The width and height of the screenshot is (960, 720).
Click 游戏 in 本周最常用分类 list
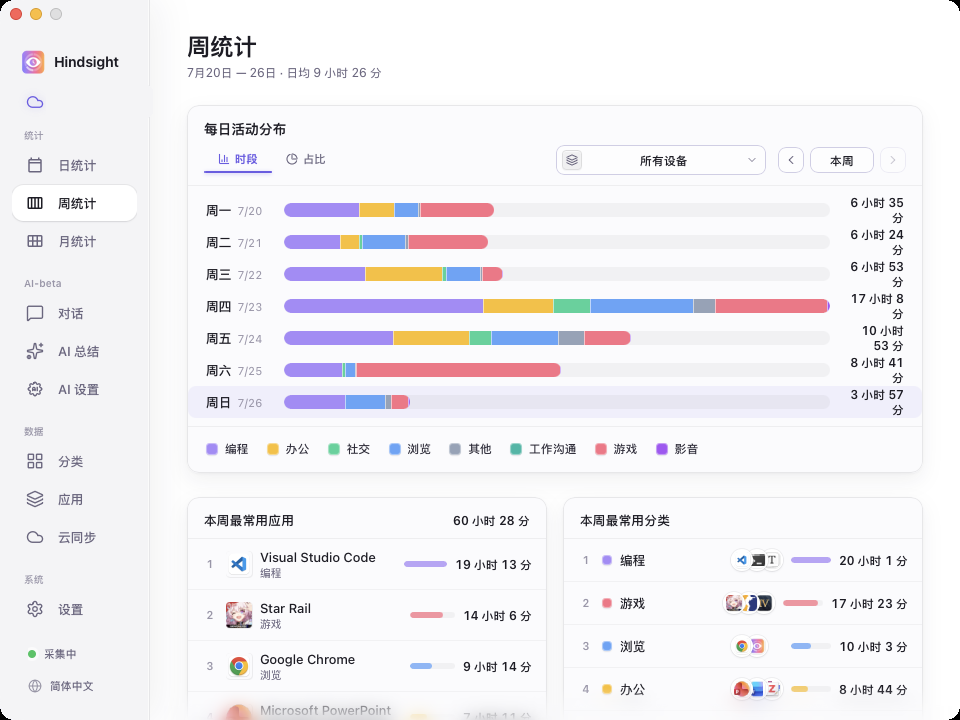point(632,604)
